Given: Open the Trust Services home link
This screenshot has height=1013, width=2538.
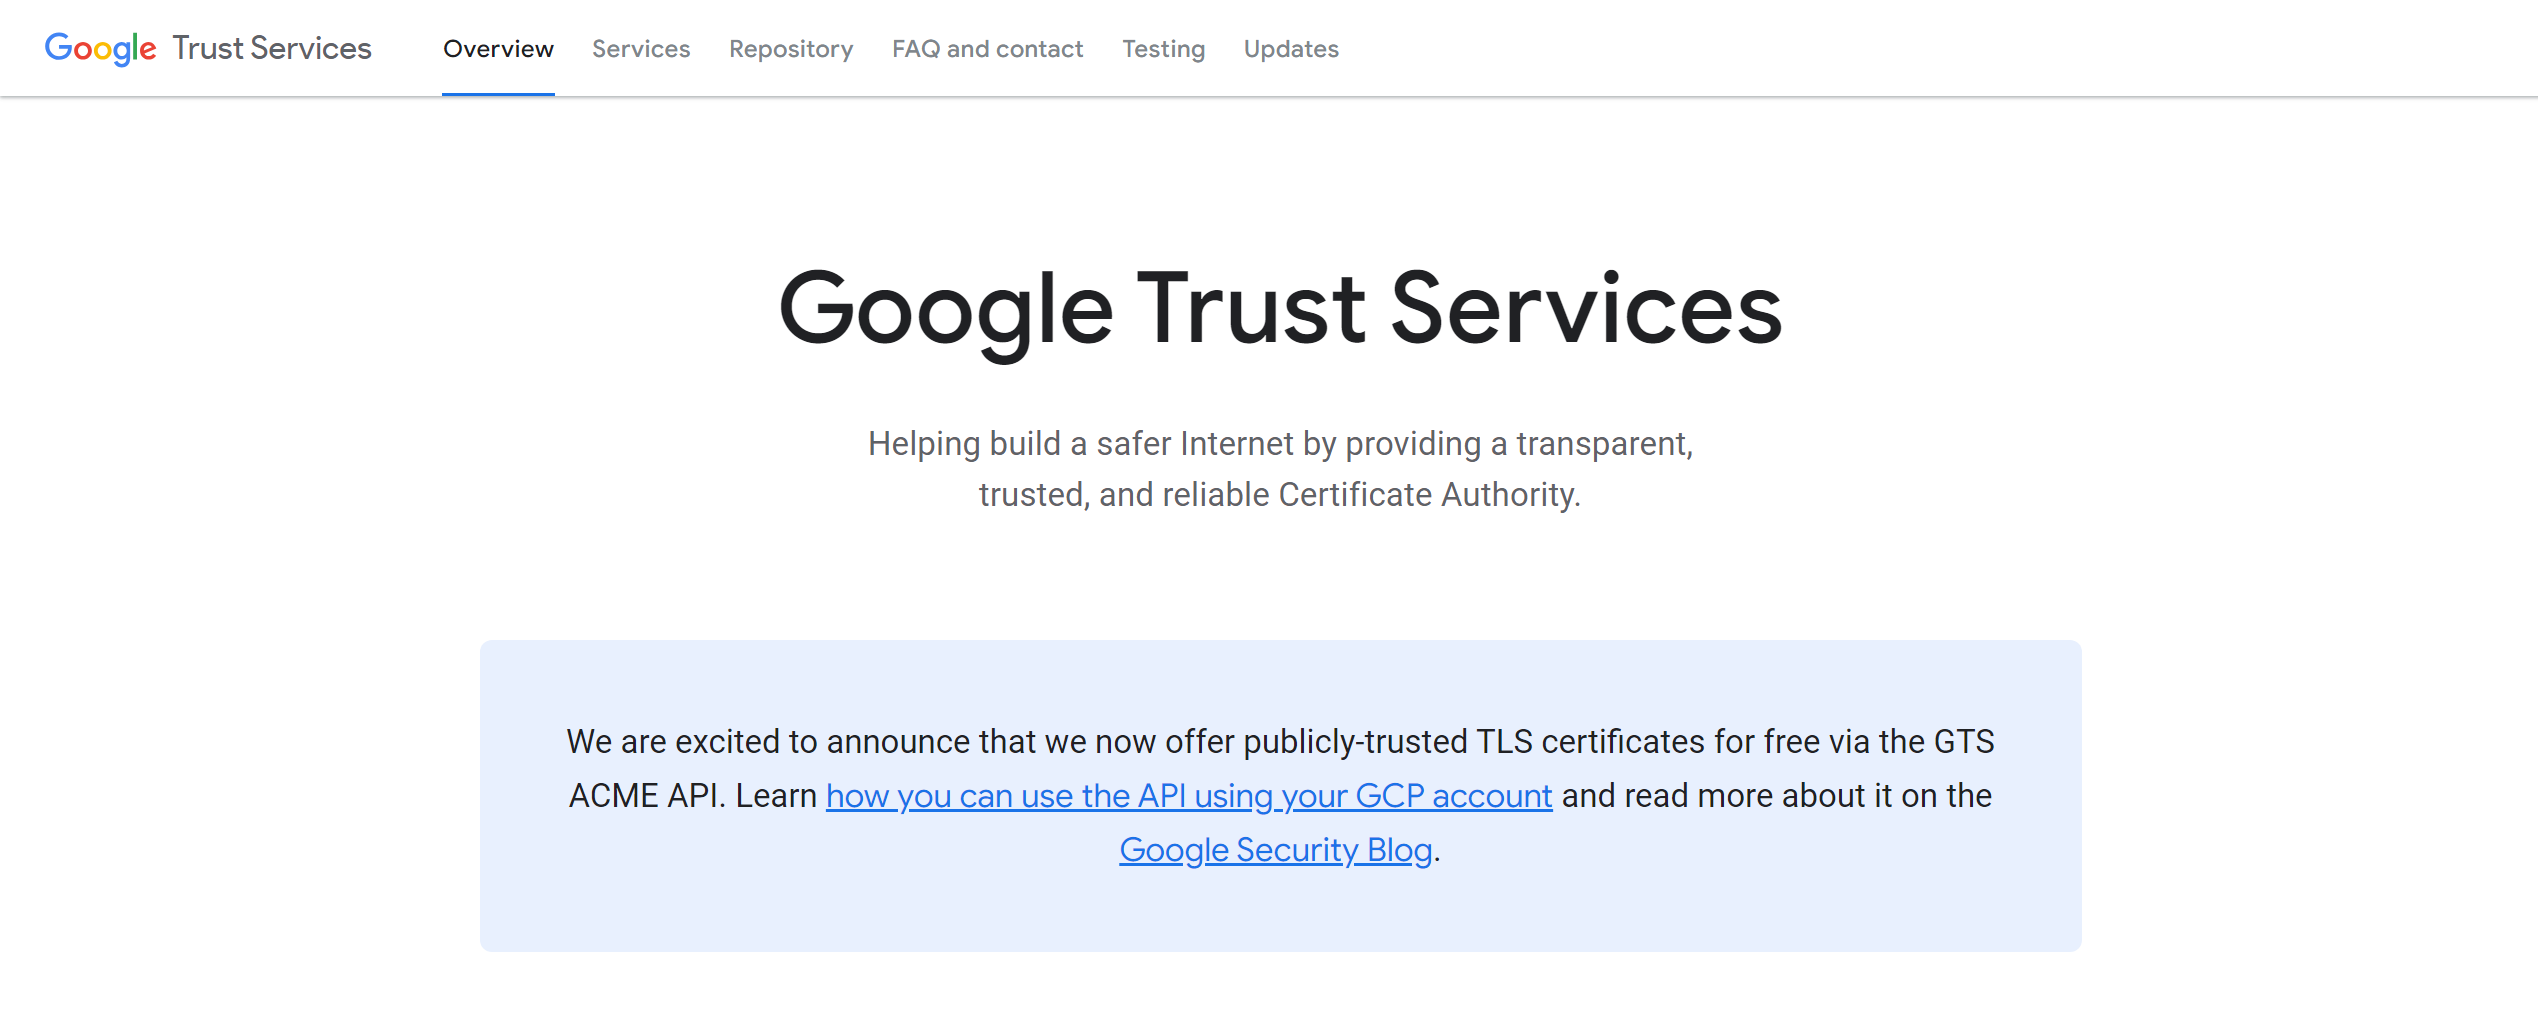Looking at the screenshot, I should [x=272, y=48].
